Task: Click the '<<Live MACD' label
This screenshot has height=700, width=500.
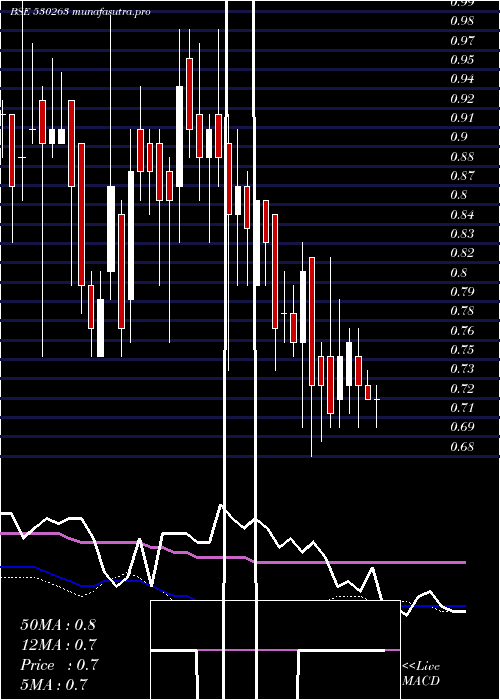Action: click(421, 674)
